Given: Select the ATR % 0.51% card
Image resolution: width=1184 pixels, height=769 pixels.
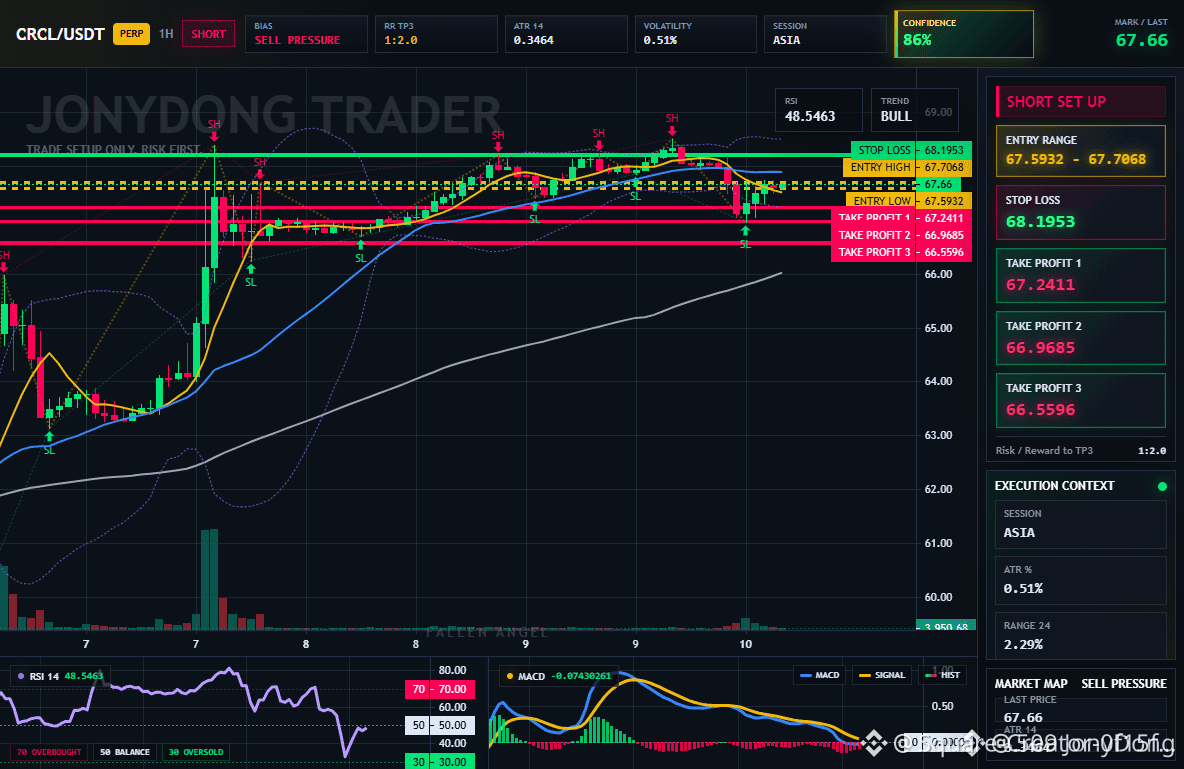Looking at the screenshot, I should (x=1081, y=580).
